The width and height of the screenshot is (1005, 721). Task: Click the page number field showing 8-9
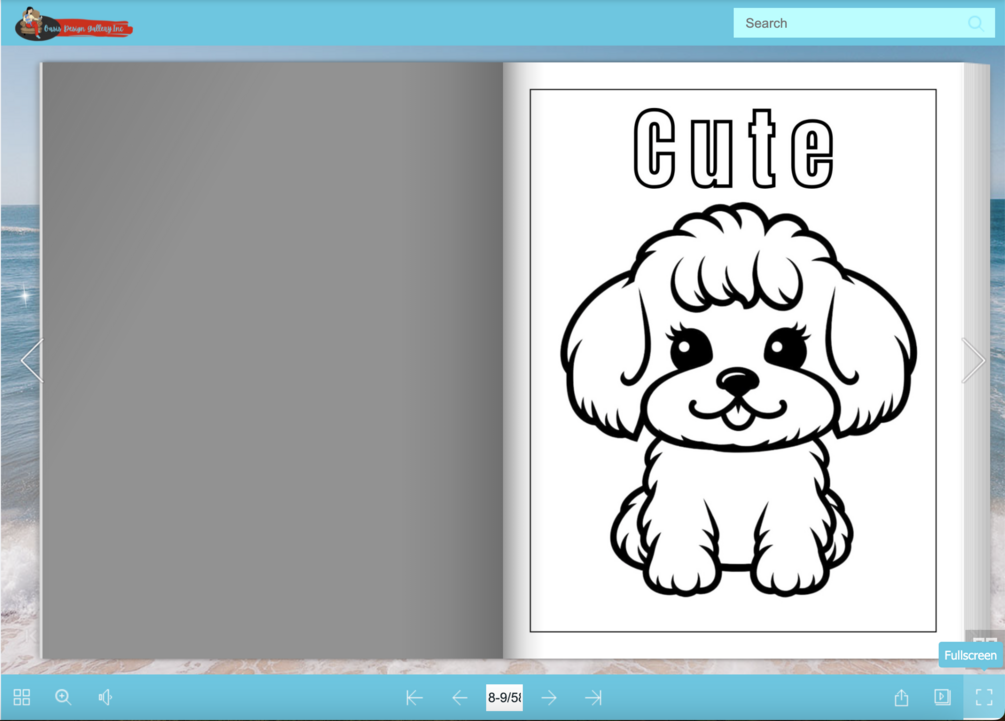(504, 697)
